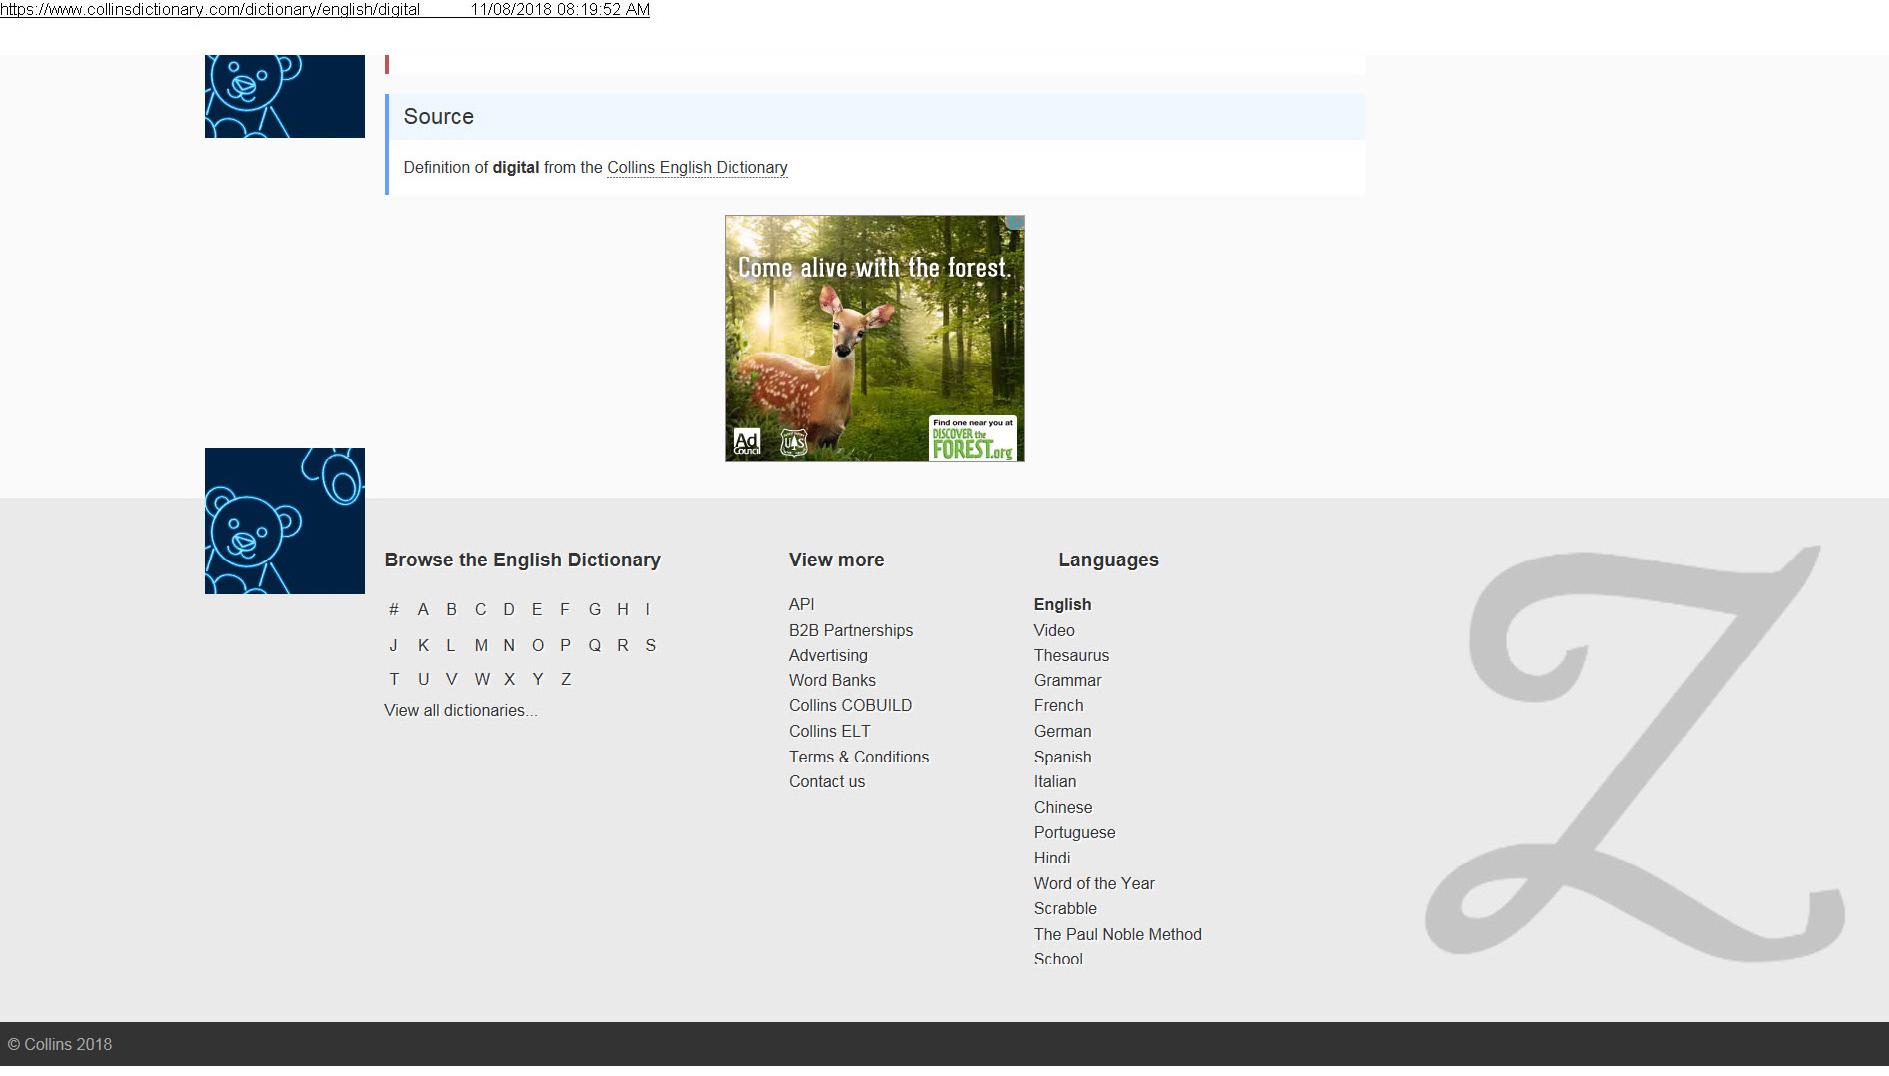Go to B2B Partnerships page
This screenshot has width=1889, height=1076.
pyautogui.click(x=850, y=630)
